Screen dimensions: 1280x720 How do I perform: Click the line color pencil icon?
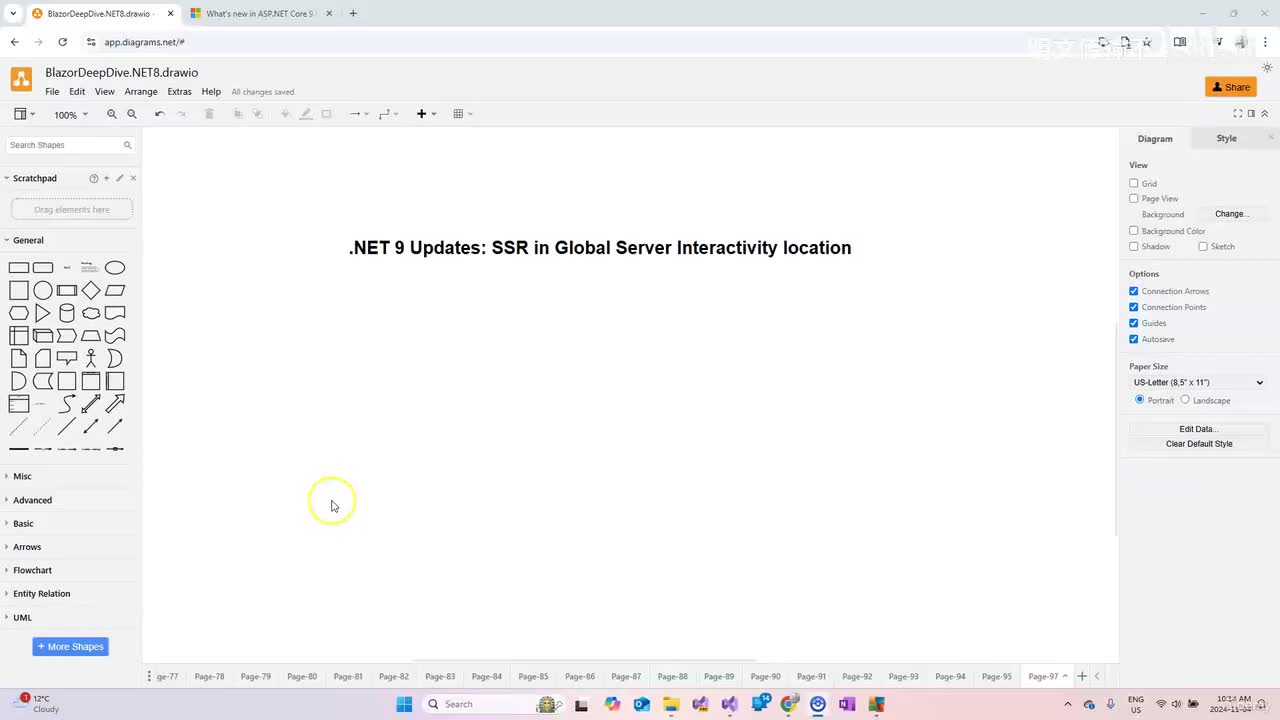[x=306, y=114]
